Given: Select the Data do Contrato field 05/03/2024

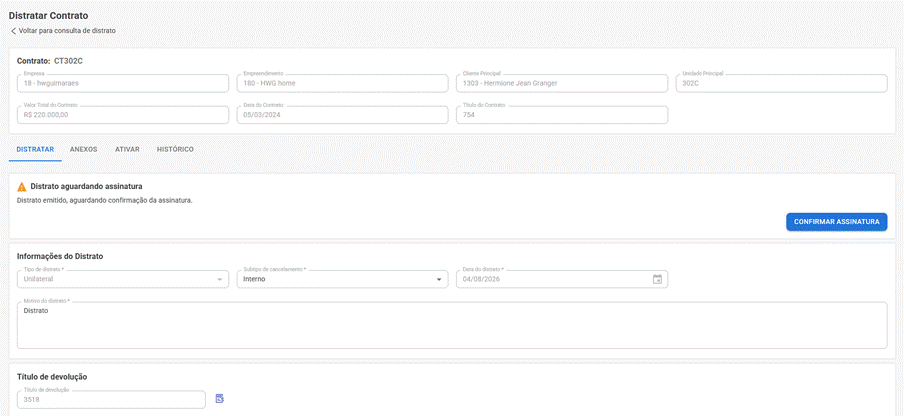Looking at the screenshot, I should (x=342, y=115).
